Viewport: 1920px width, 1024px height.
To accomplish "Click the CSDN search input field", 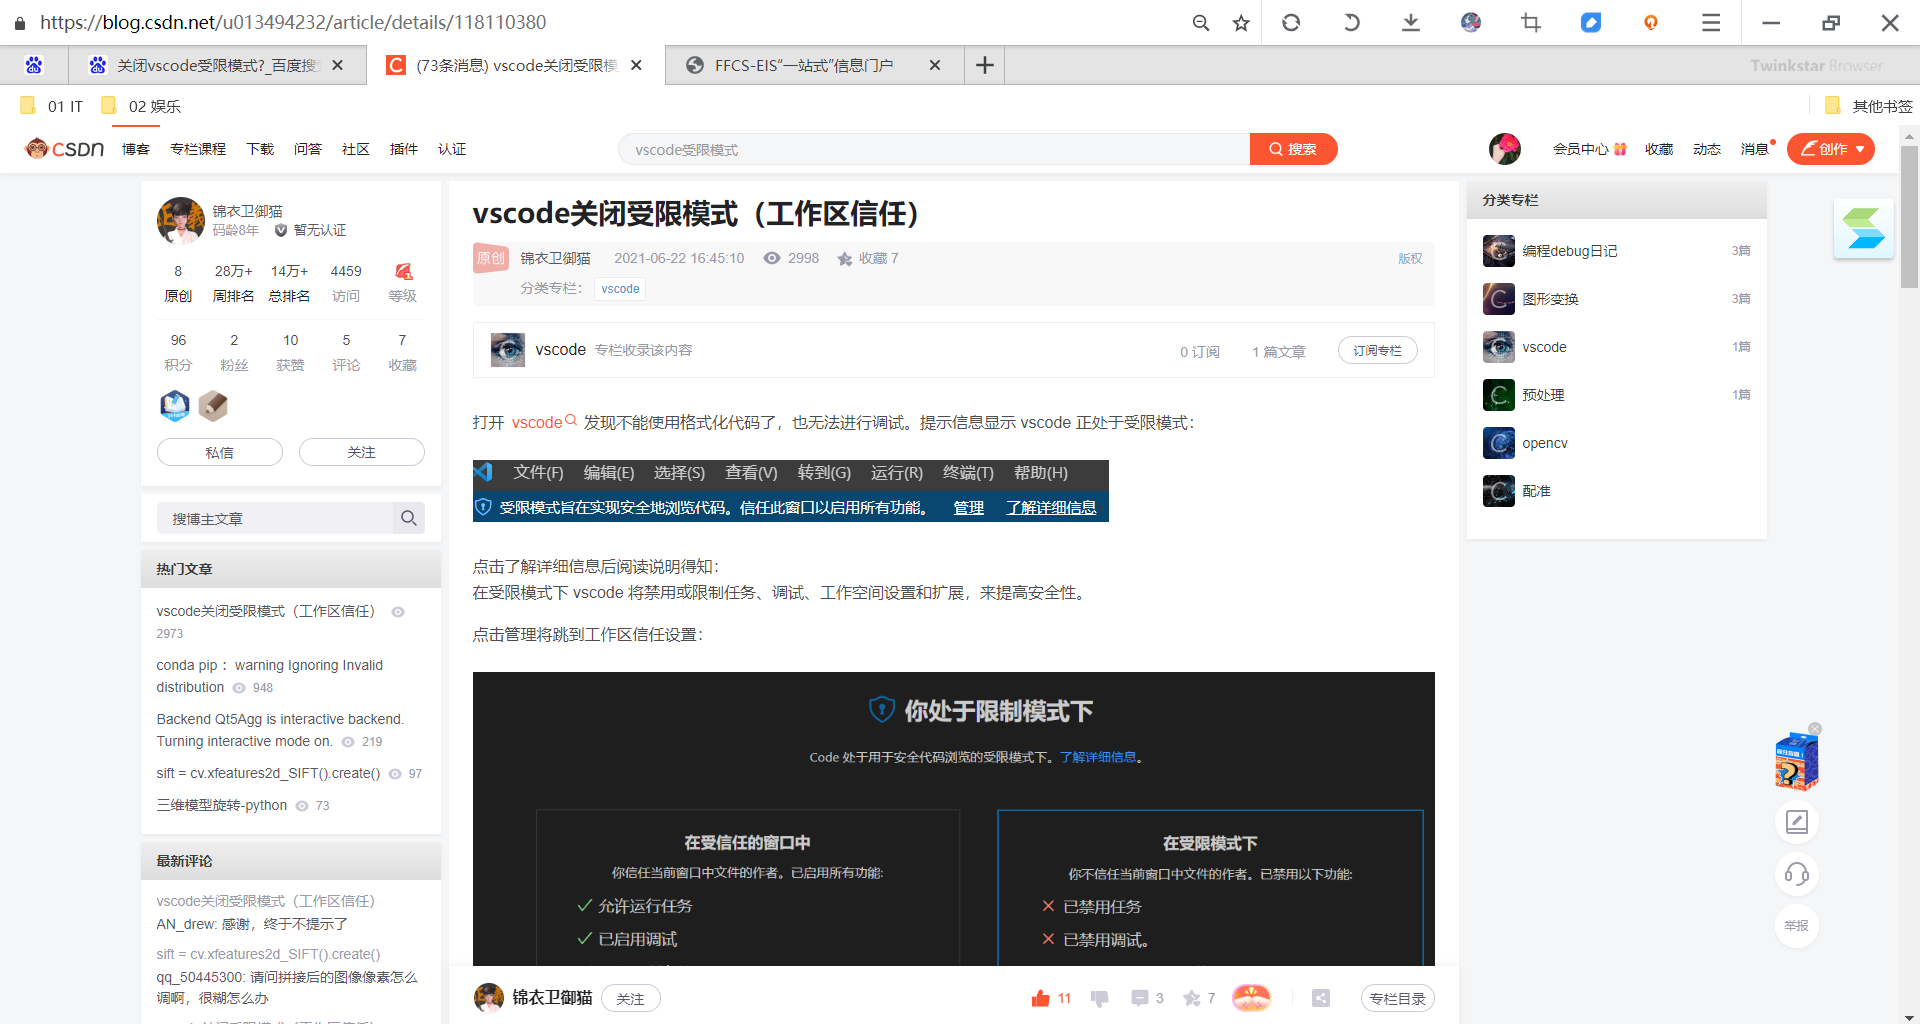I will pos(934,149).
